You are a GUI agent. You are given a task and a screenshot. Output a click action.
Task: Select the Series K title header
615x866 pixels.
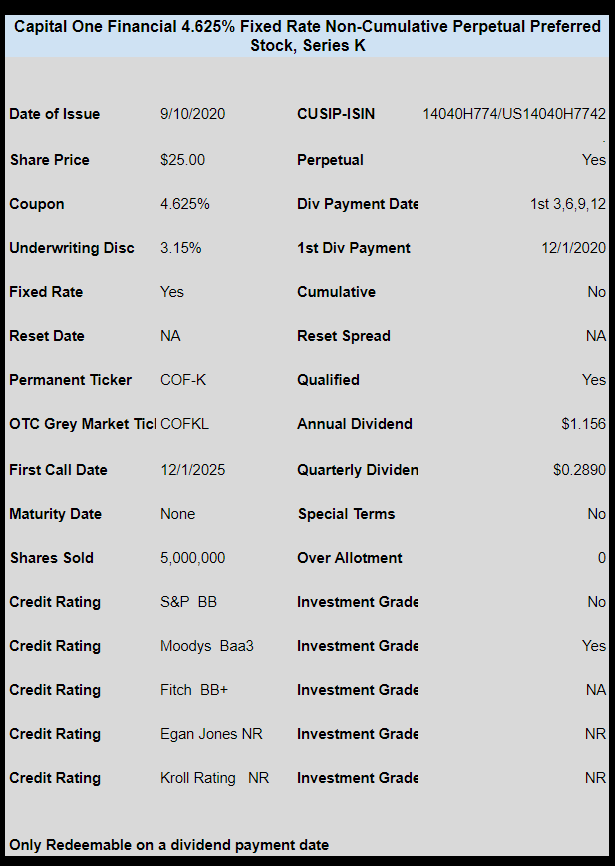click(x=307, y=36)
